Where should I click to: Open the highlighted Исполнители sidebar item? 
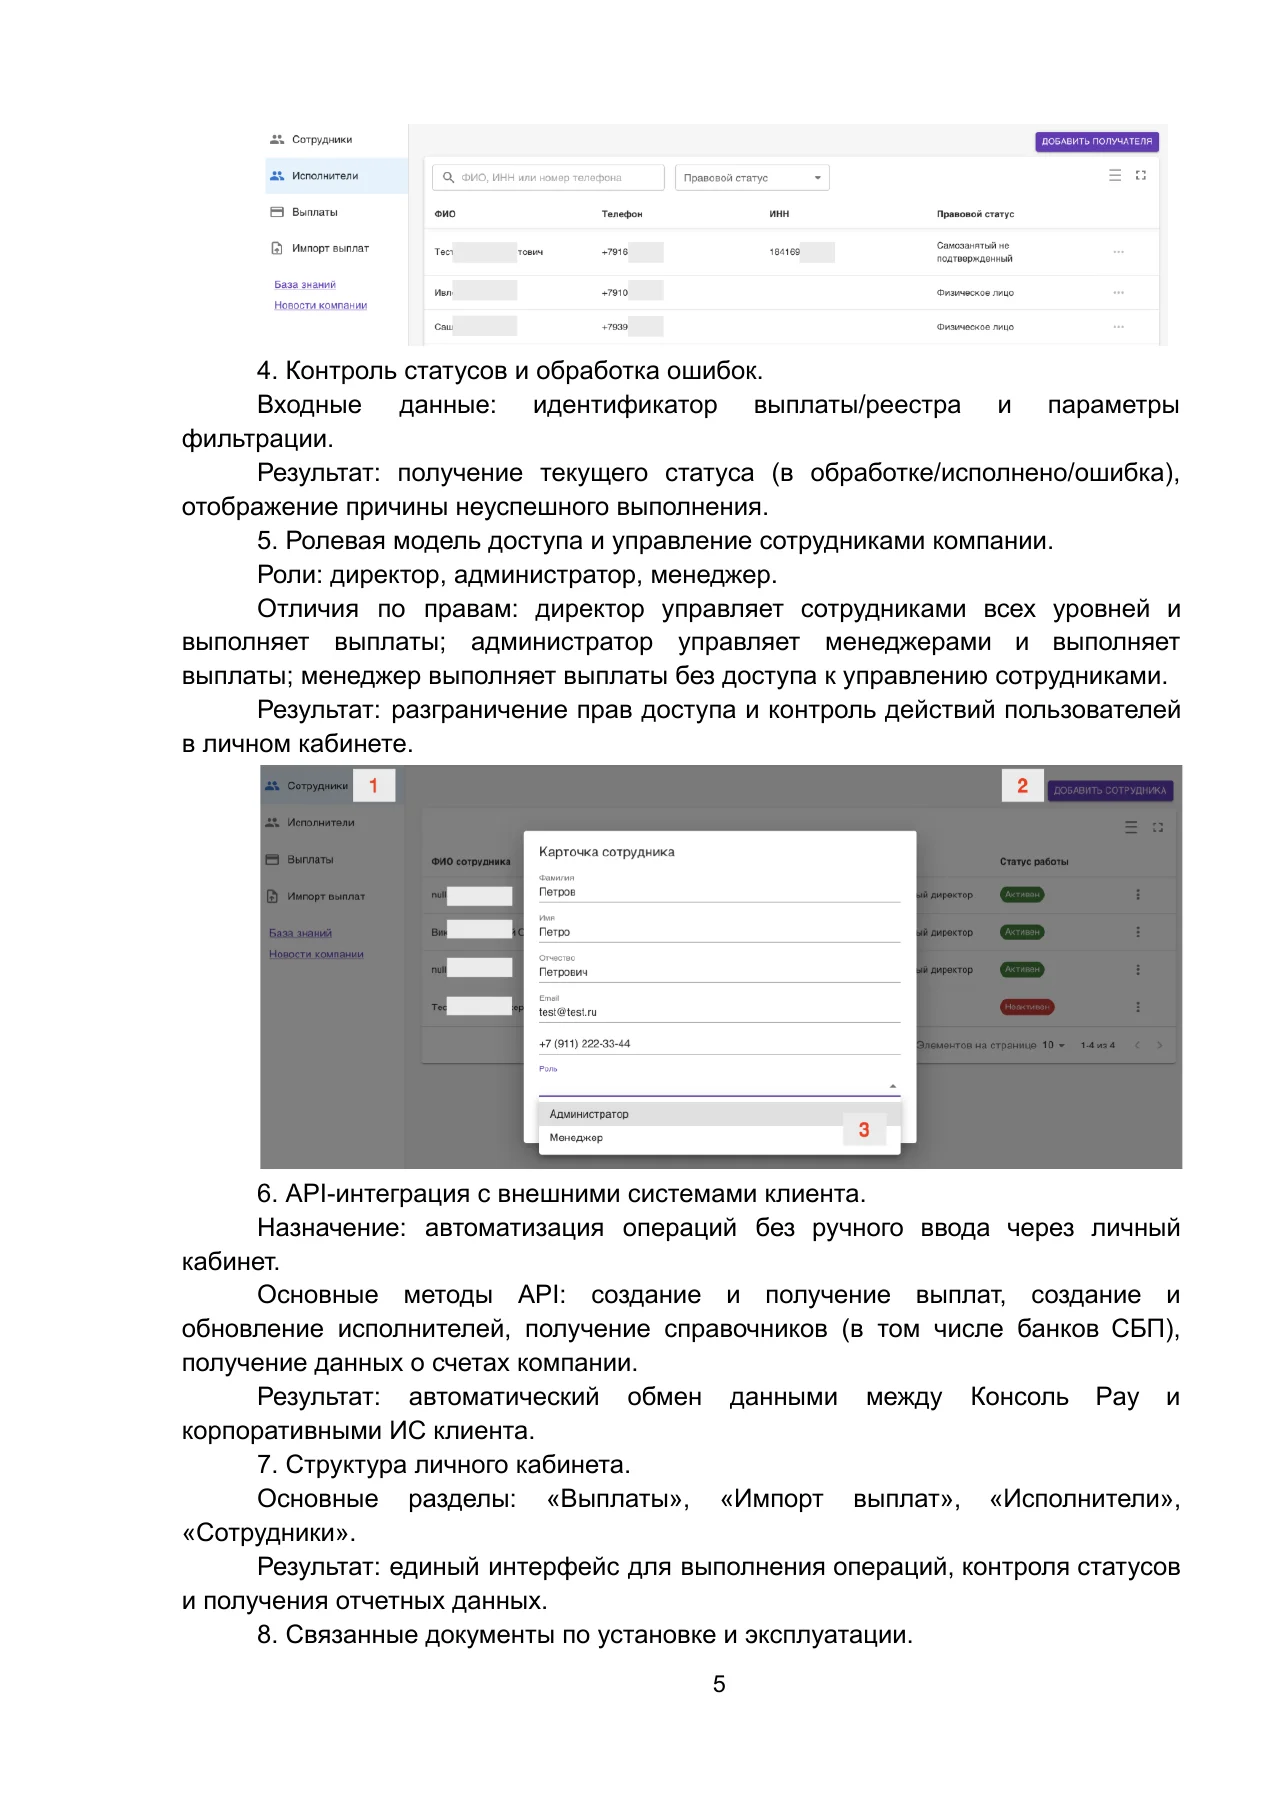click(337, 176)
